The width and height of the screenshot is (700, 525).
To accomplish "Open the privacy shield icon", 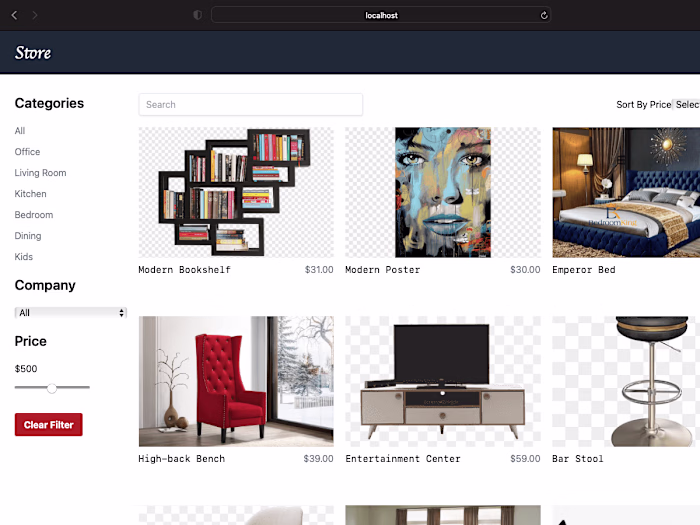I will coord(197,15).
